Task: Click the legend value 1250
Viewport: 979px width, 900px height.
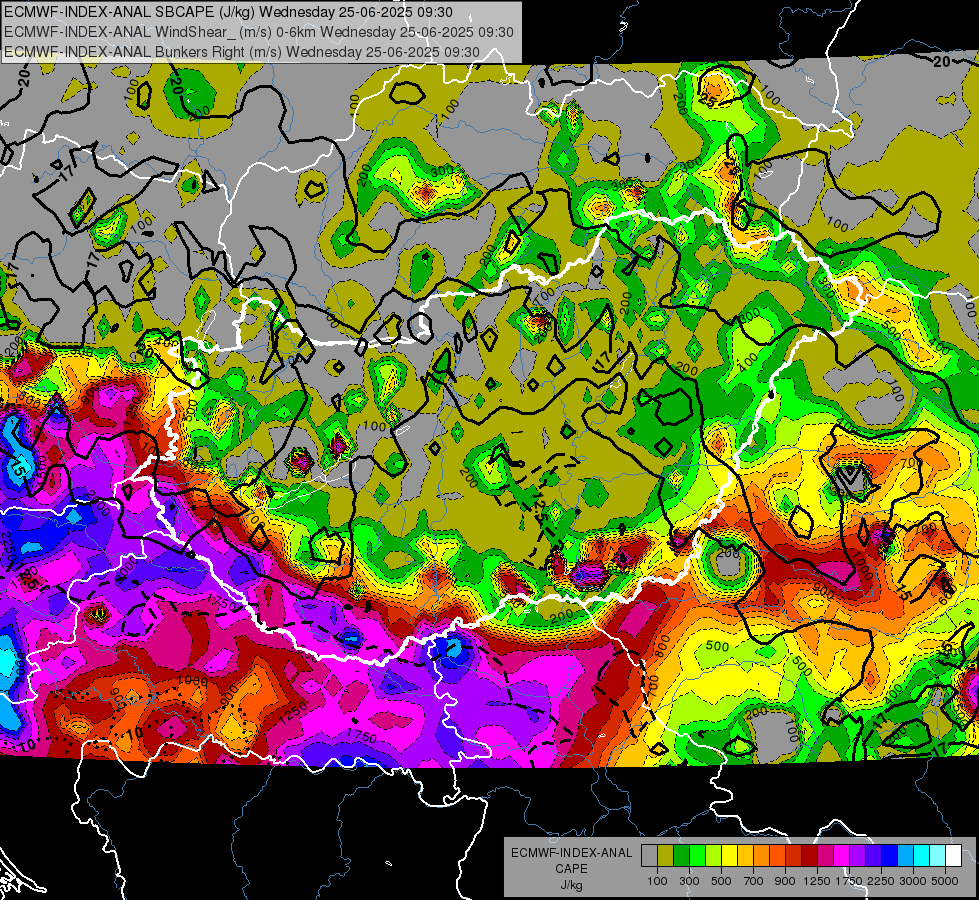Action: pos(817,881)
